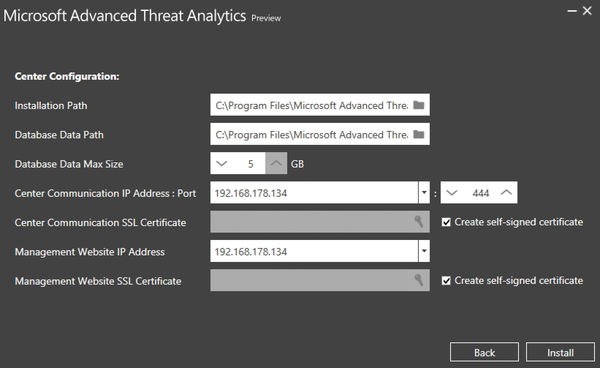Click key icon for Management Website SSL Certificate
The height and width of the screenshot is (368, 600).
pos(419,280)
